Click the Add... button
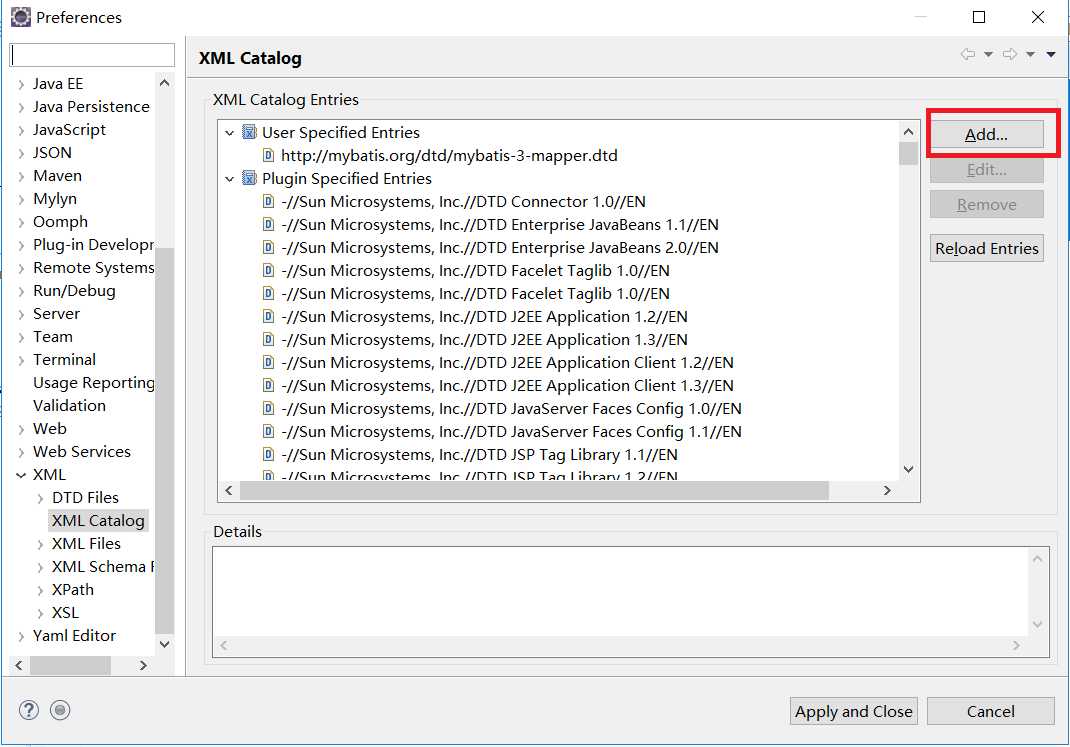 [x=986, y=134]
